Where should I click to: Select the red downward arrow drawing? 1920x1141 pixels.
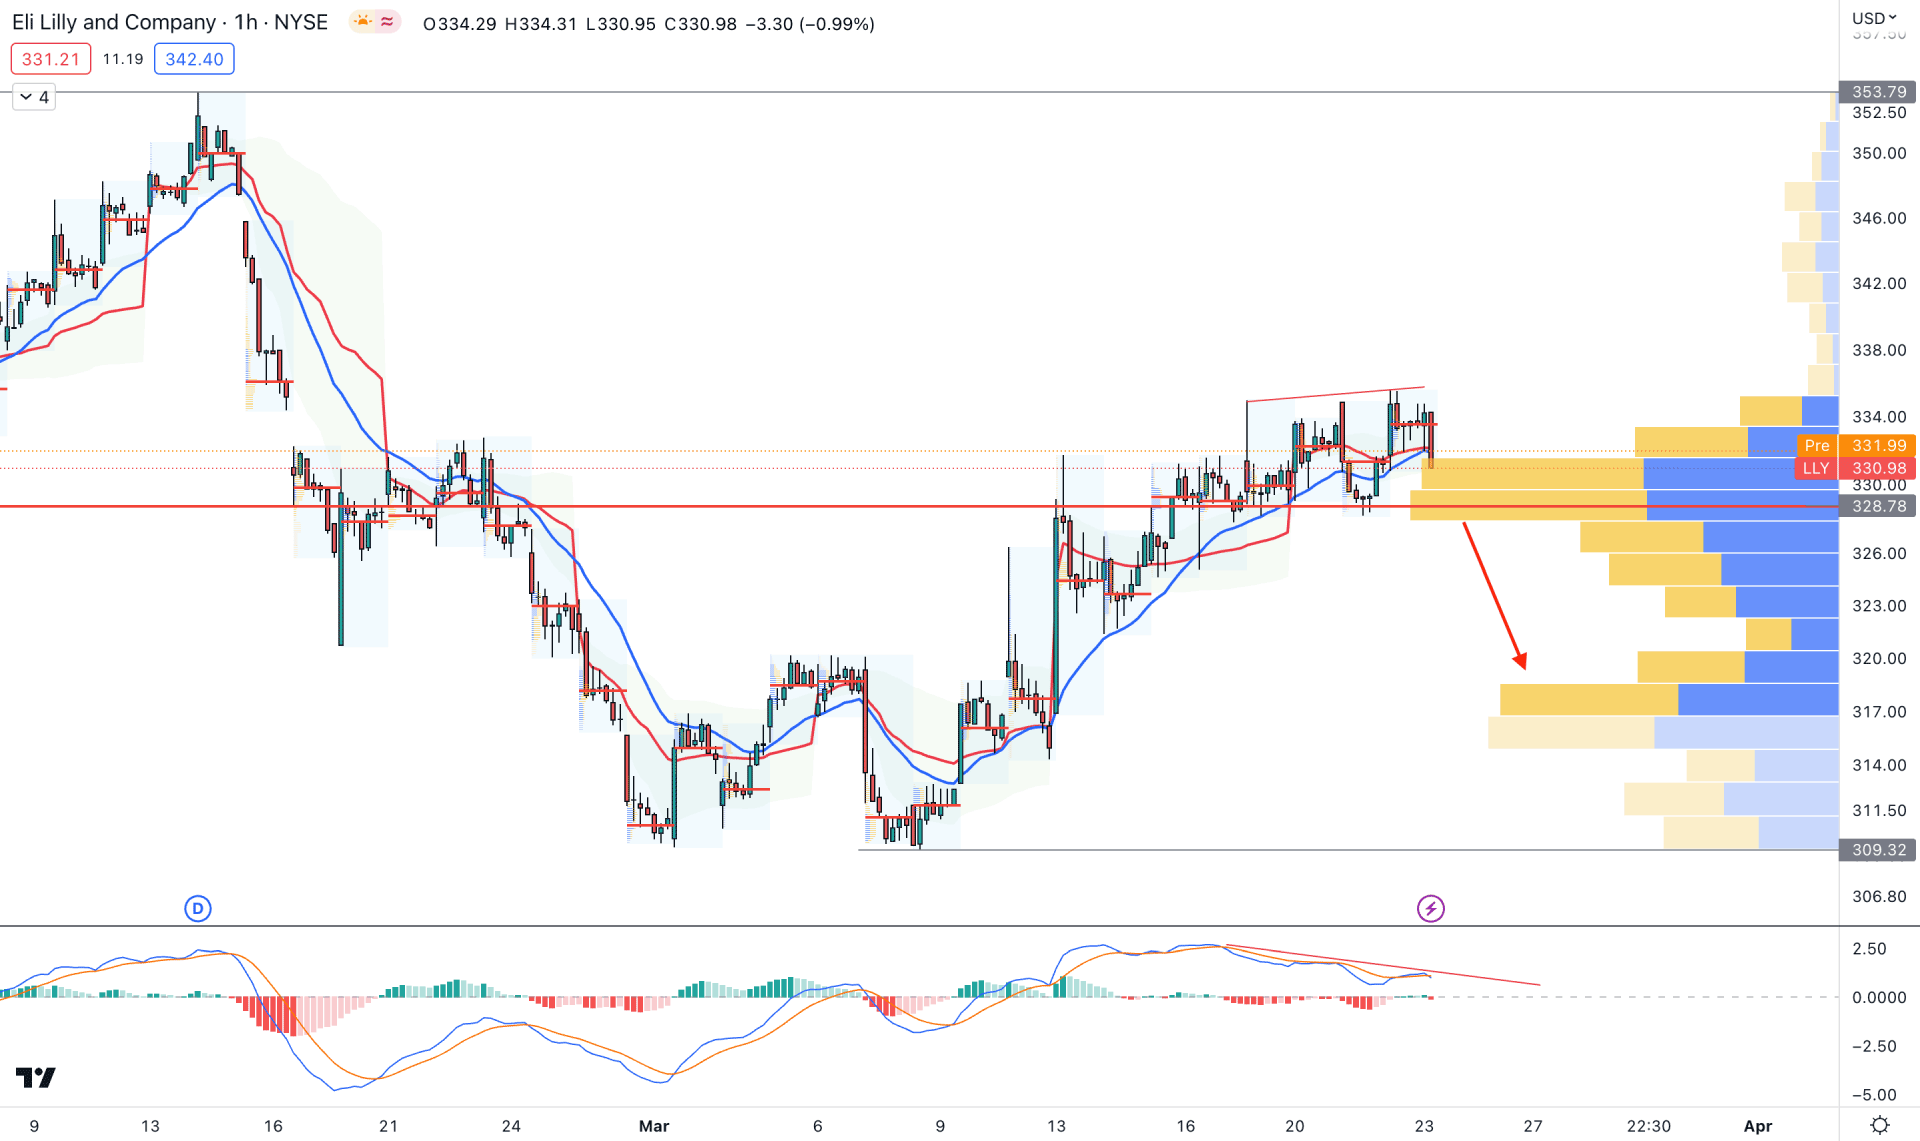[x=1495, y=595]
